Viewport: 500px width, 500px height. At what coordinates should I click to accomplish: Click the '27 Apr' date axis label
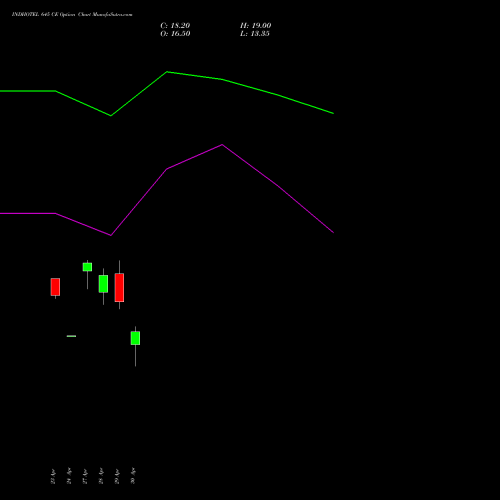coord(85,476)
